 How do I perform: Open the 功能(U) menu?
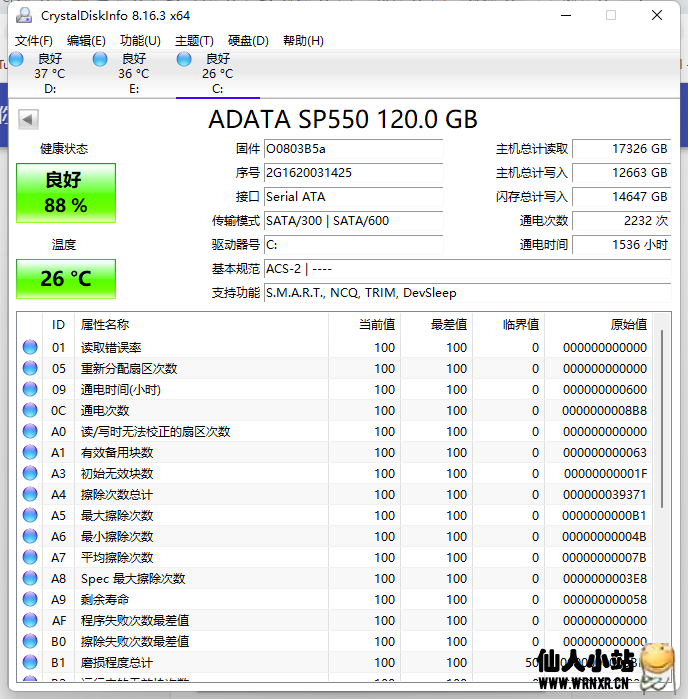pos(140,41)
